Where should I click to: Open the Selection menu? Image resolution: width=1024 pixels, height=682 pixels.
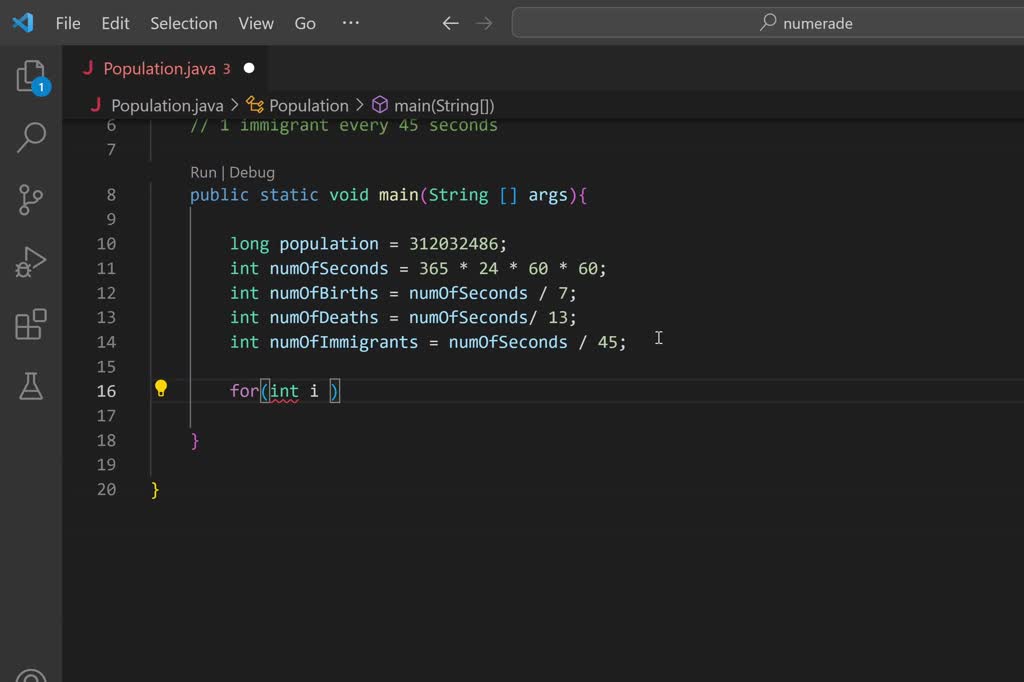click(x=183, y=23)
